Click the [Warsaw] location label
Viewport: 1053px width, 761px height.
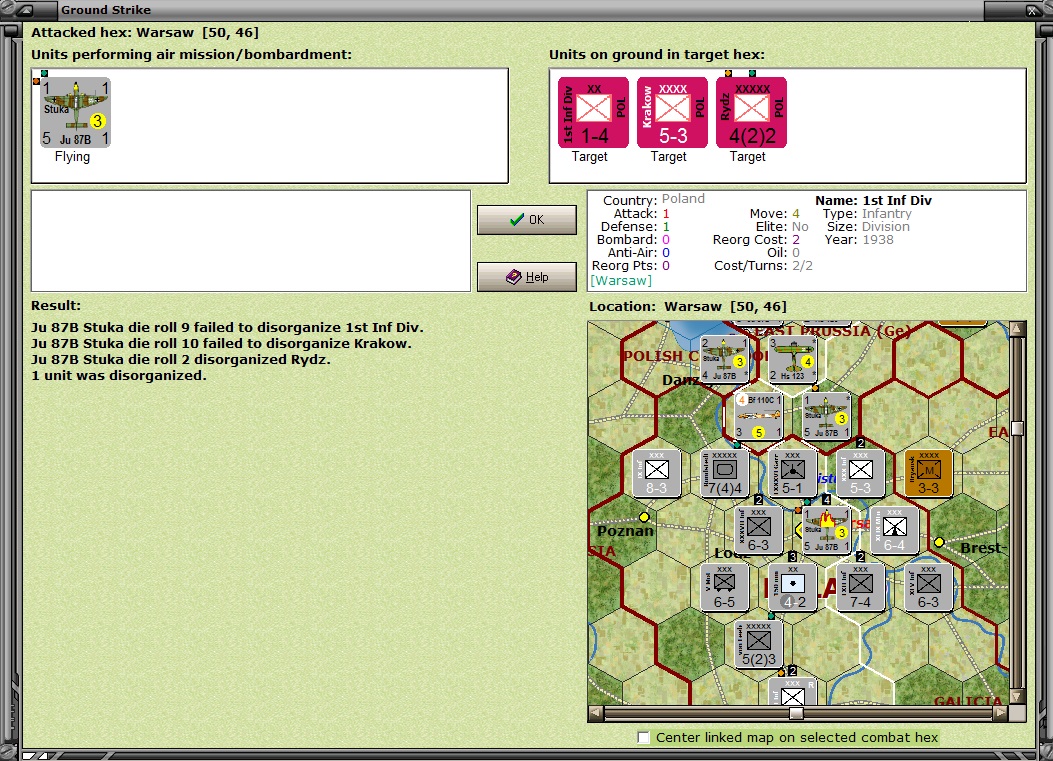coord(621,281)
